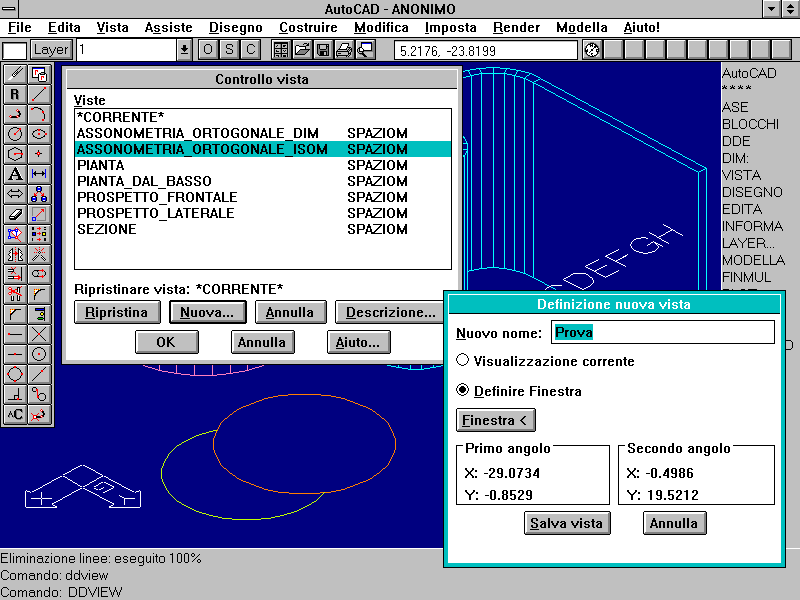Screen dimensions: 800x600
Task: Click the Nuovo nome text field
Action: [663, 332]
